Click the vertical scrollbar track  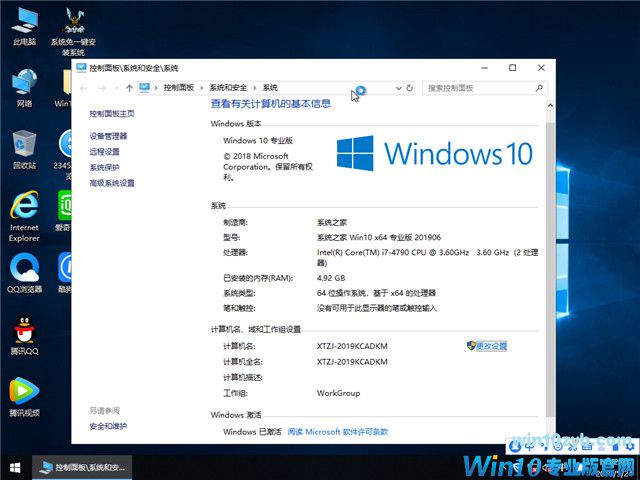[x=550, y=269]
